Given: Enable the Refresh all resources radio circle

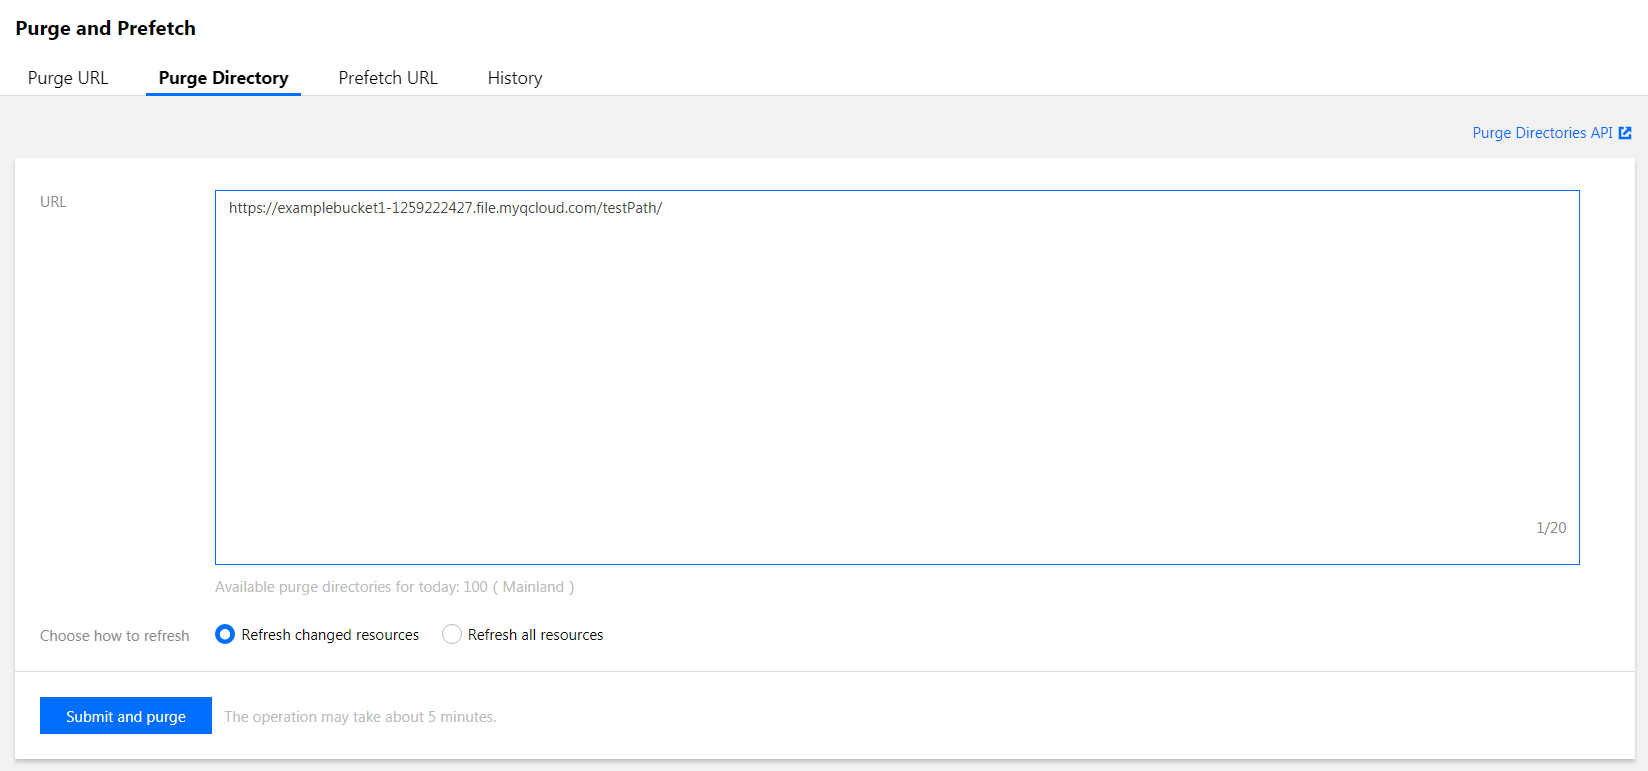Looking at the screenshot, I should point(452,634).
